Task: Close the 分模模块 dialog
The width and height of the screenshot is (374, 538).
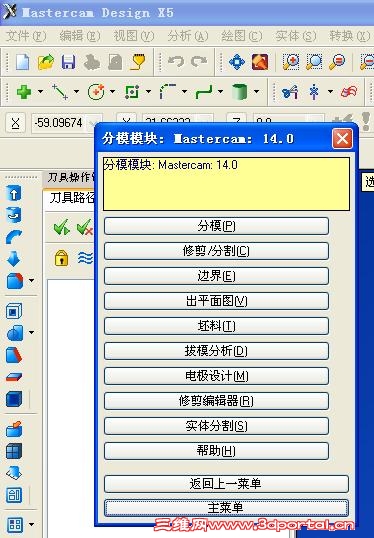Action: pos(342,139)
